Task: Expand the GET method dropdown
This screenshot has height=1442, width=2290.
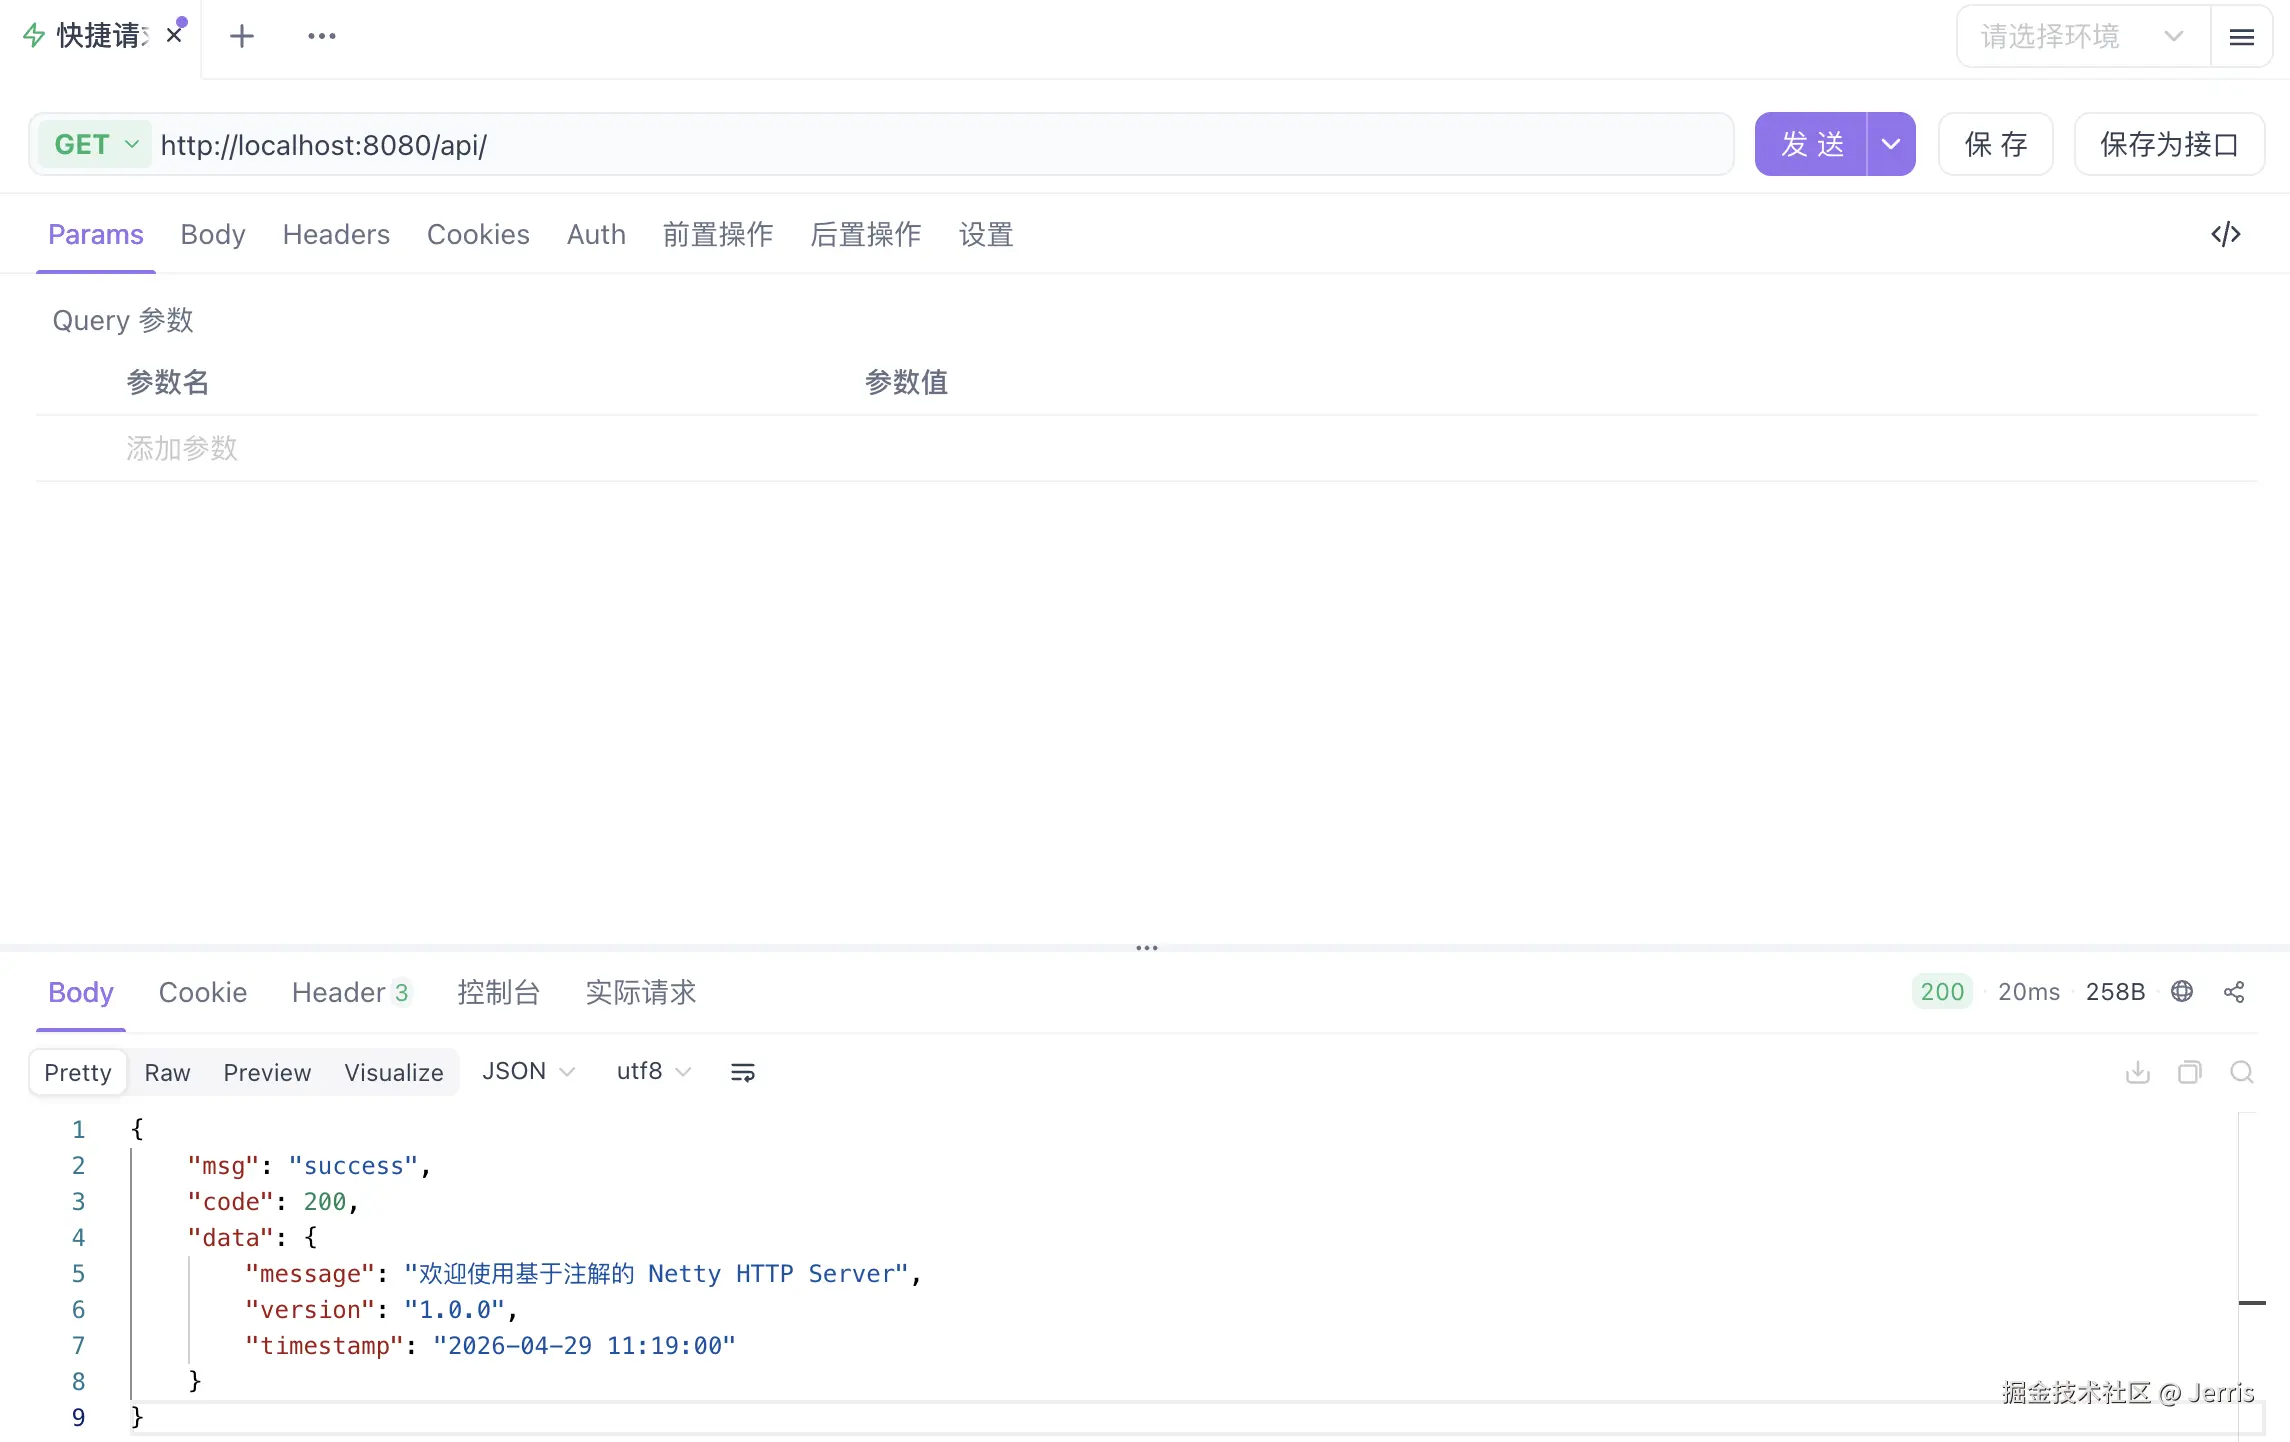Action: [96, 144]
